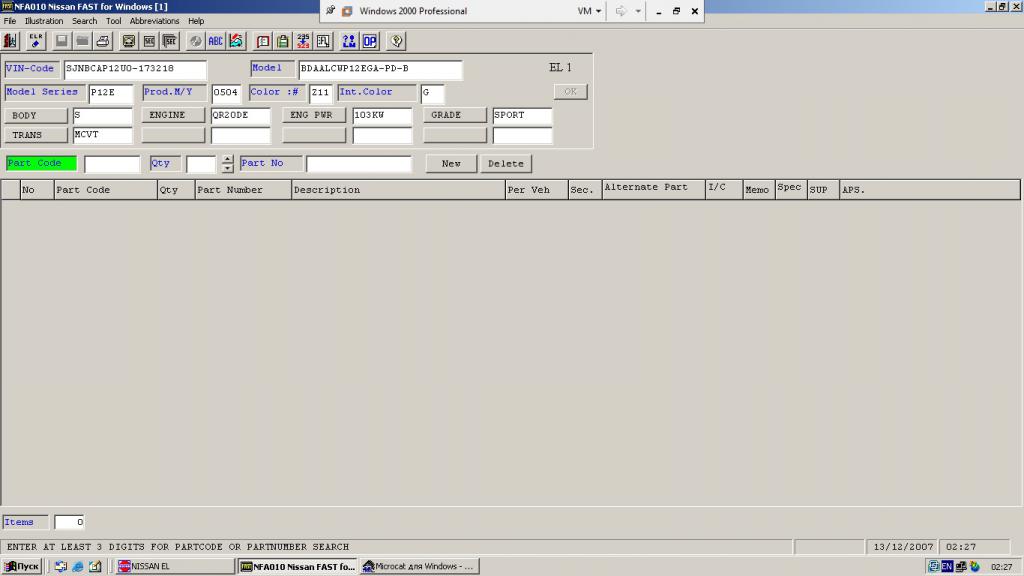Image resolution: width=1024 pixels, height=576 pixels.
Task: Click the single SEC section icon
Action: point(150,41)
